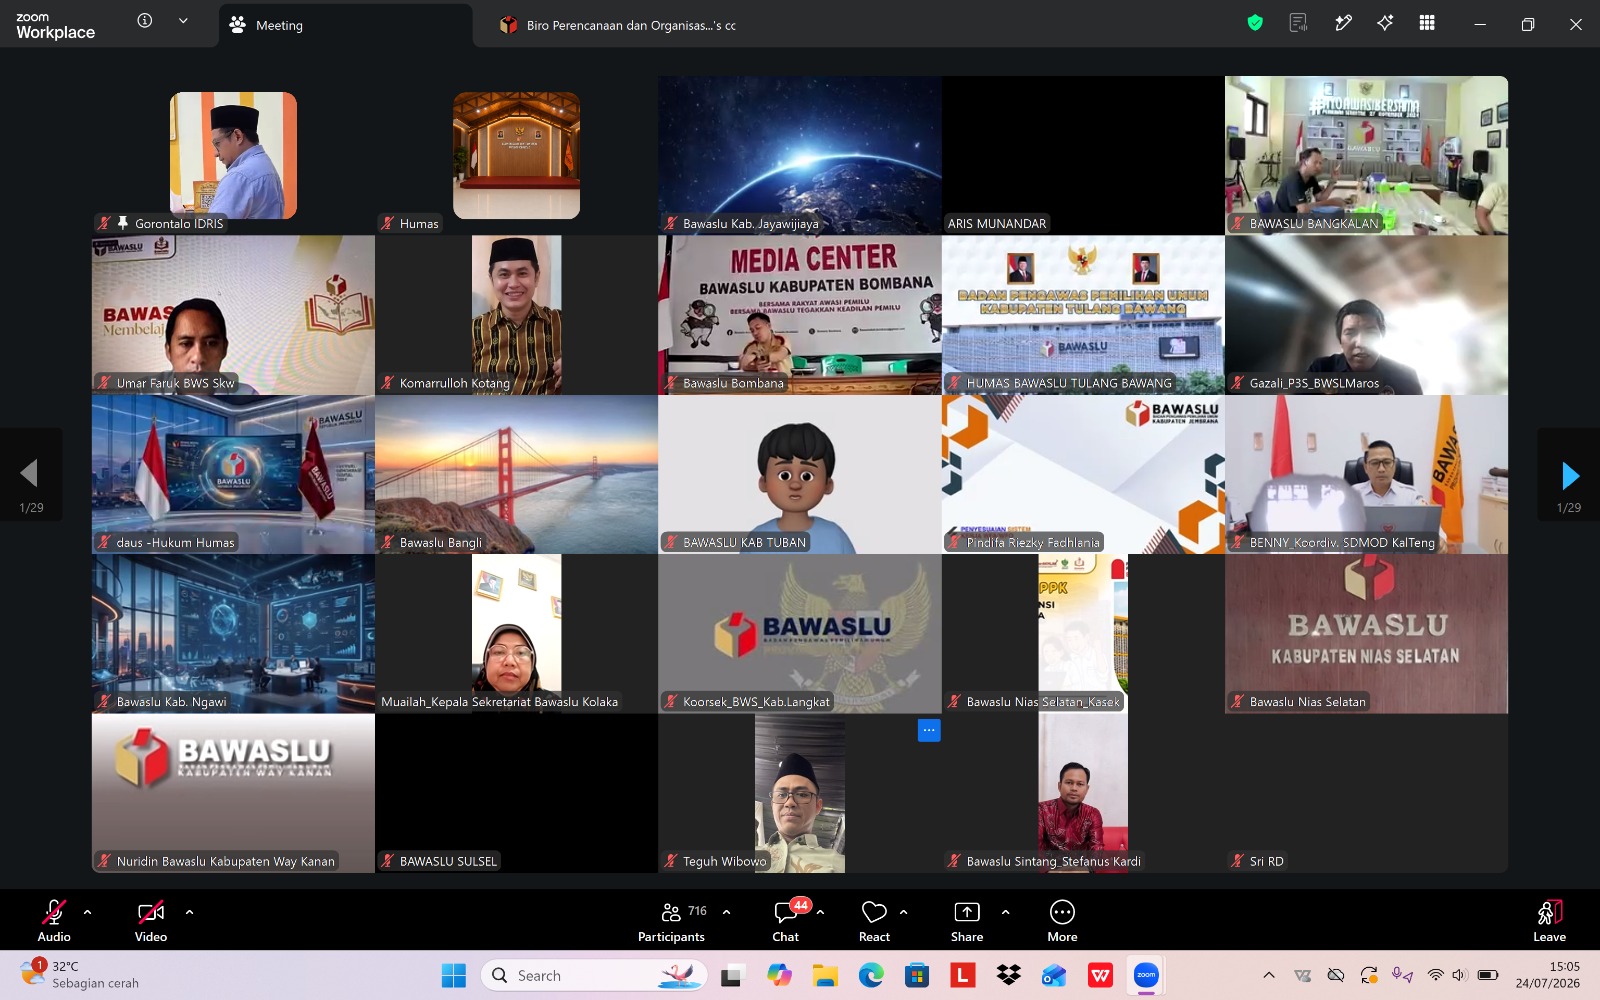This screenshot has width=1600, height=1000.
Task: Open the Participants panel icon
Action: click(671, 912)
